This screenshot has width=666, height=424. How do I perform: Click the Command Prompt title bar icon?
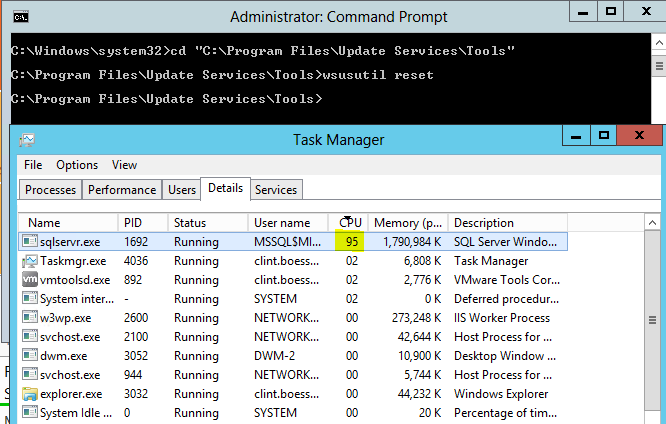[21, 17]
